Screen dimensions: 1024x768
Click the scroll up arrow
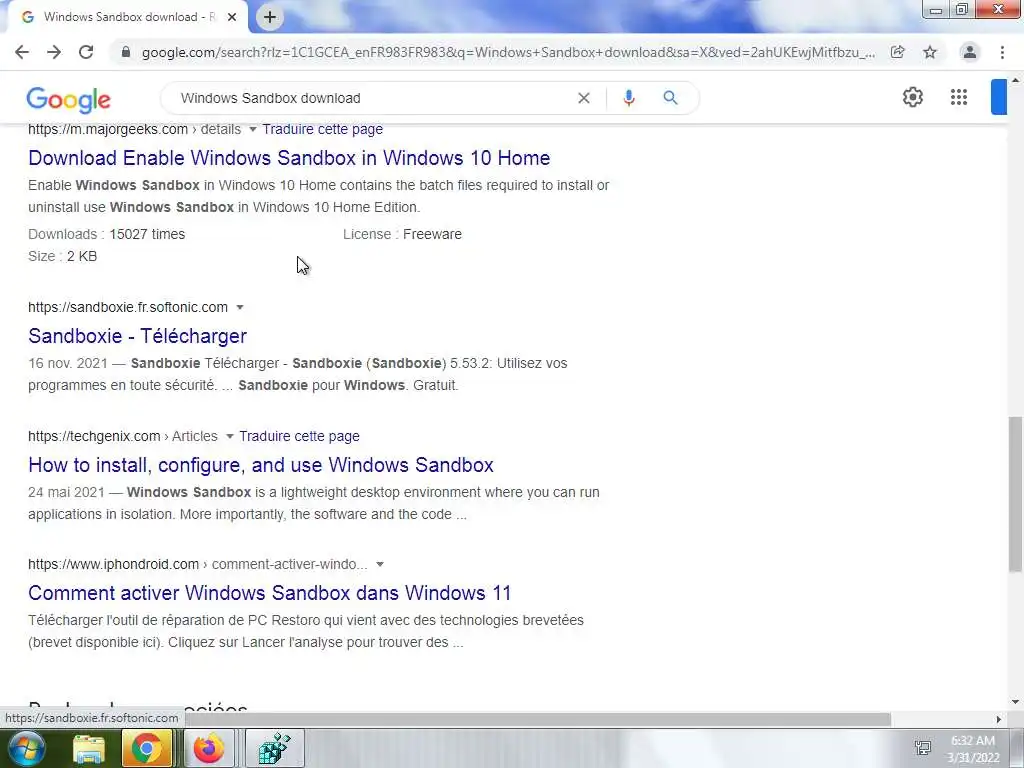click(1015, 80)
